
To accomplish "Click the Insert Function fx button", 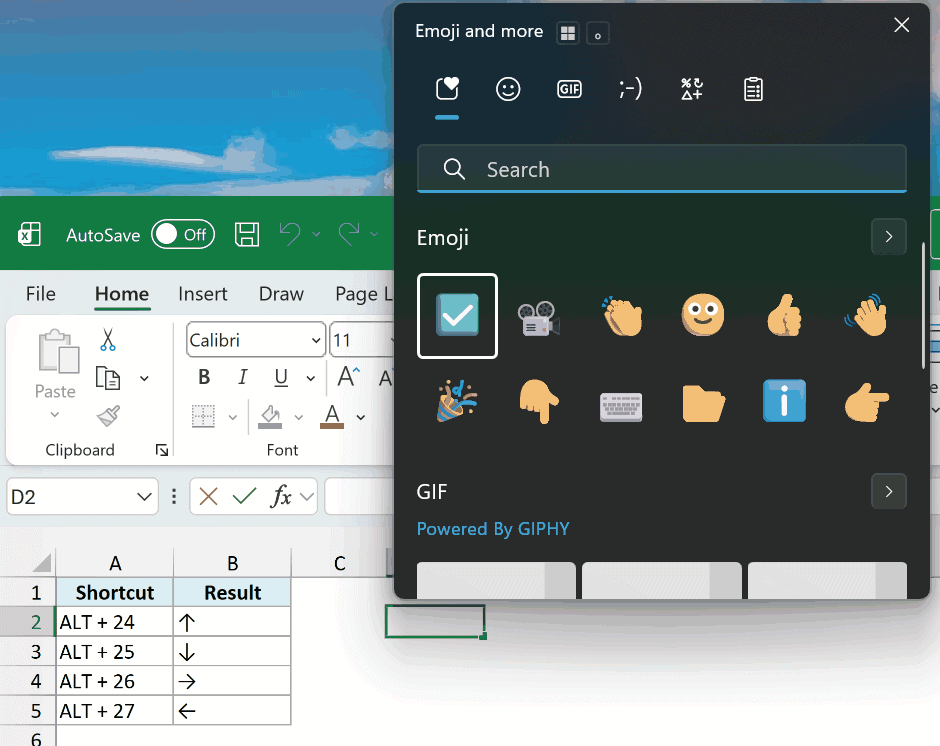I will (281, 497).
